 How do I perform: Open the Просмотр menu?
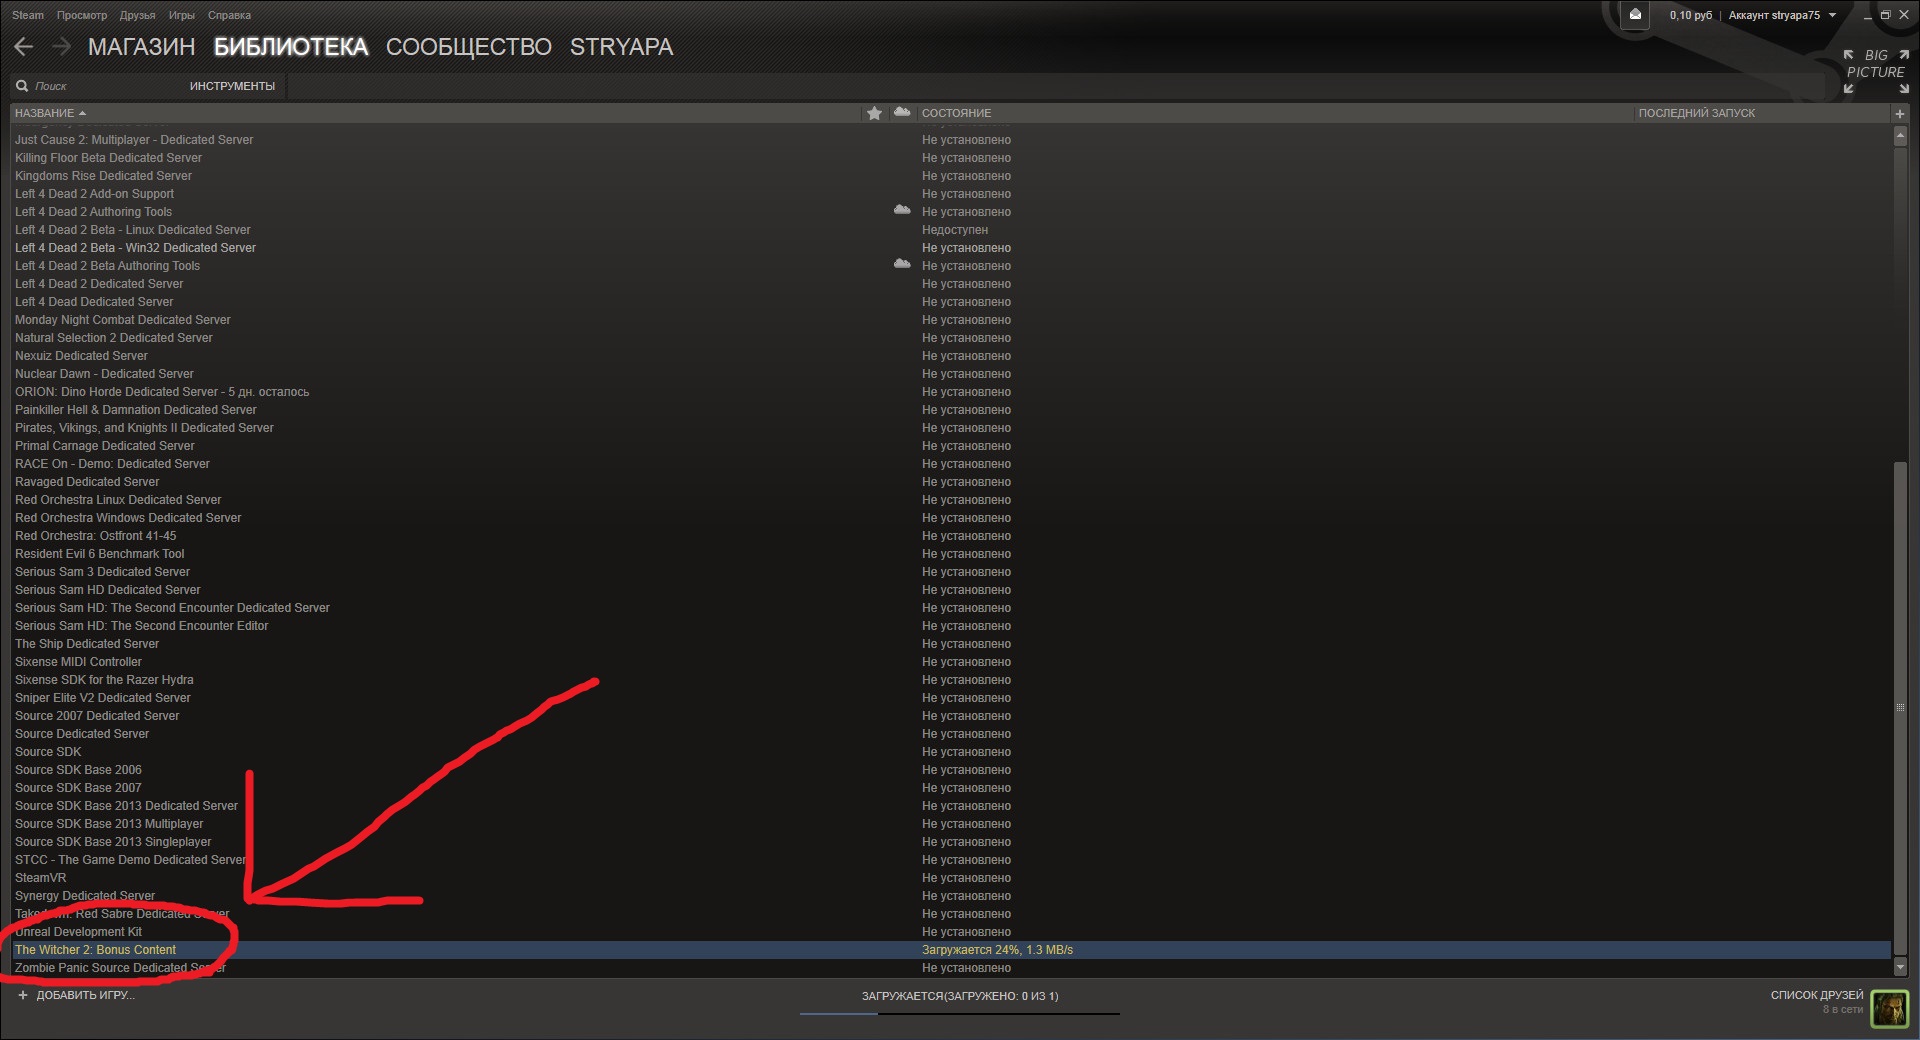pos(82,15)
